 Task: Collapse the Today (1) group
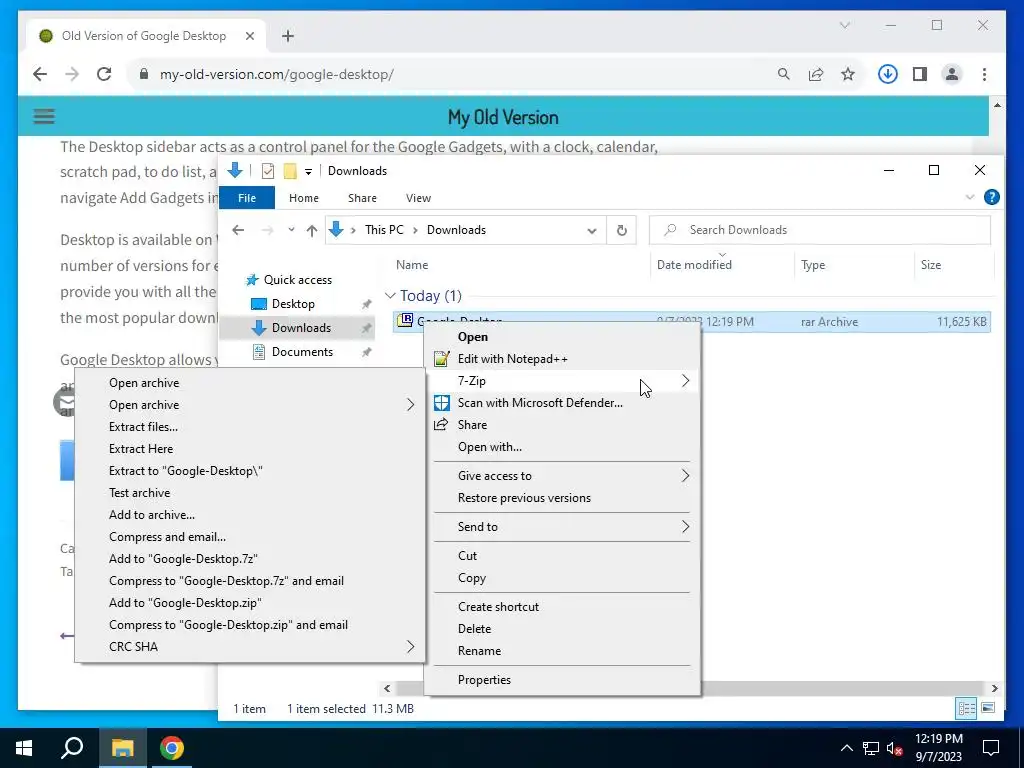click(x=391, y=296)
